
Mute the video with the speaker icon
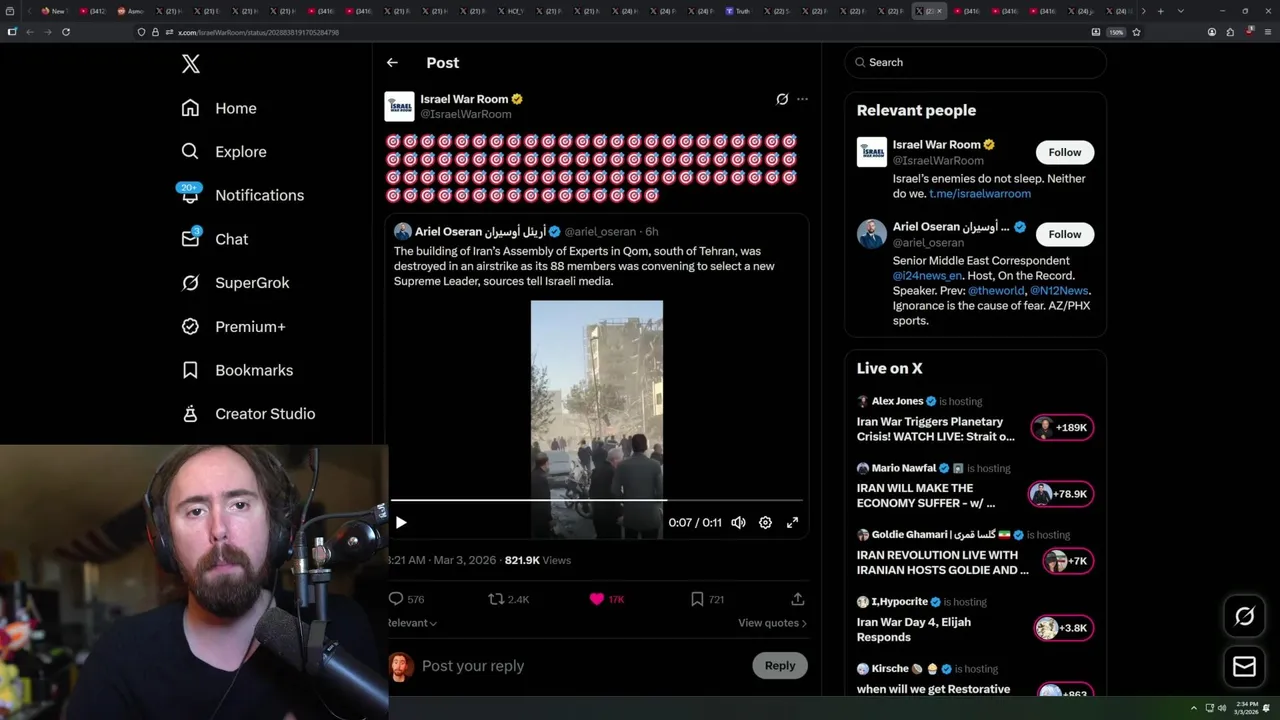pyautogui.click(x=738, y=522)
